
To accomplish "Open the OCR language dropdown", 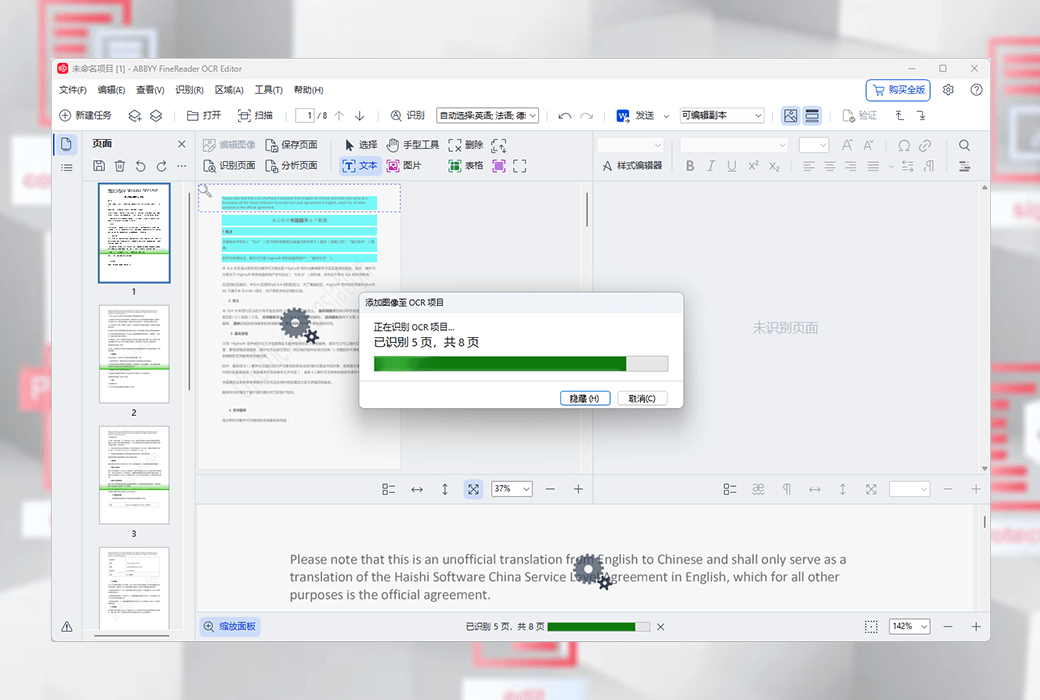I will (x=488, y=116).
